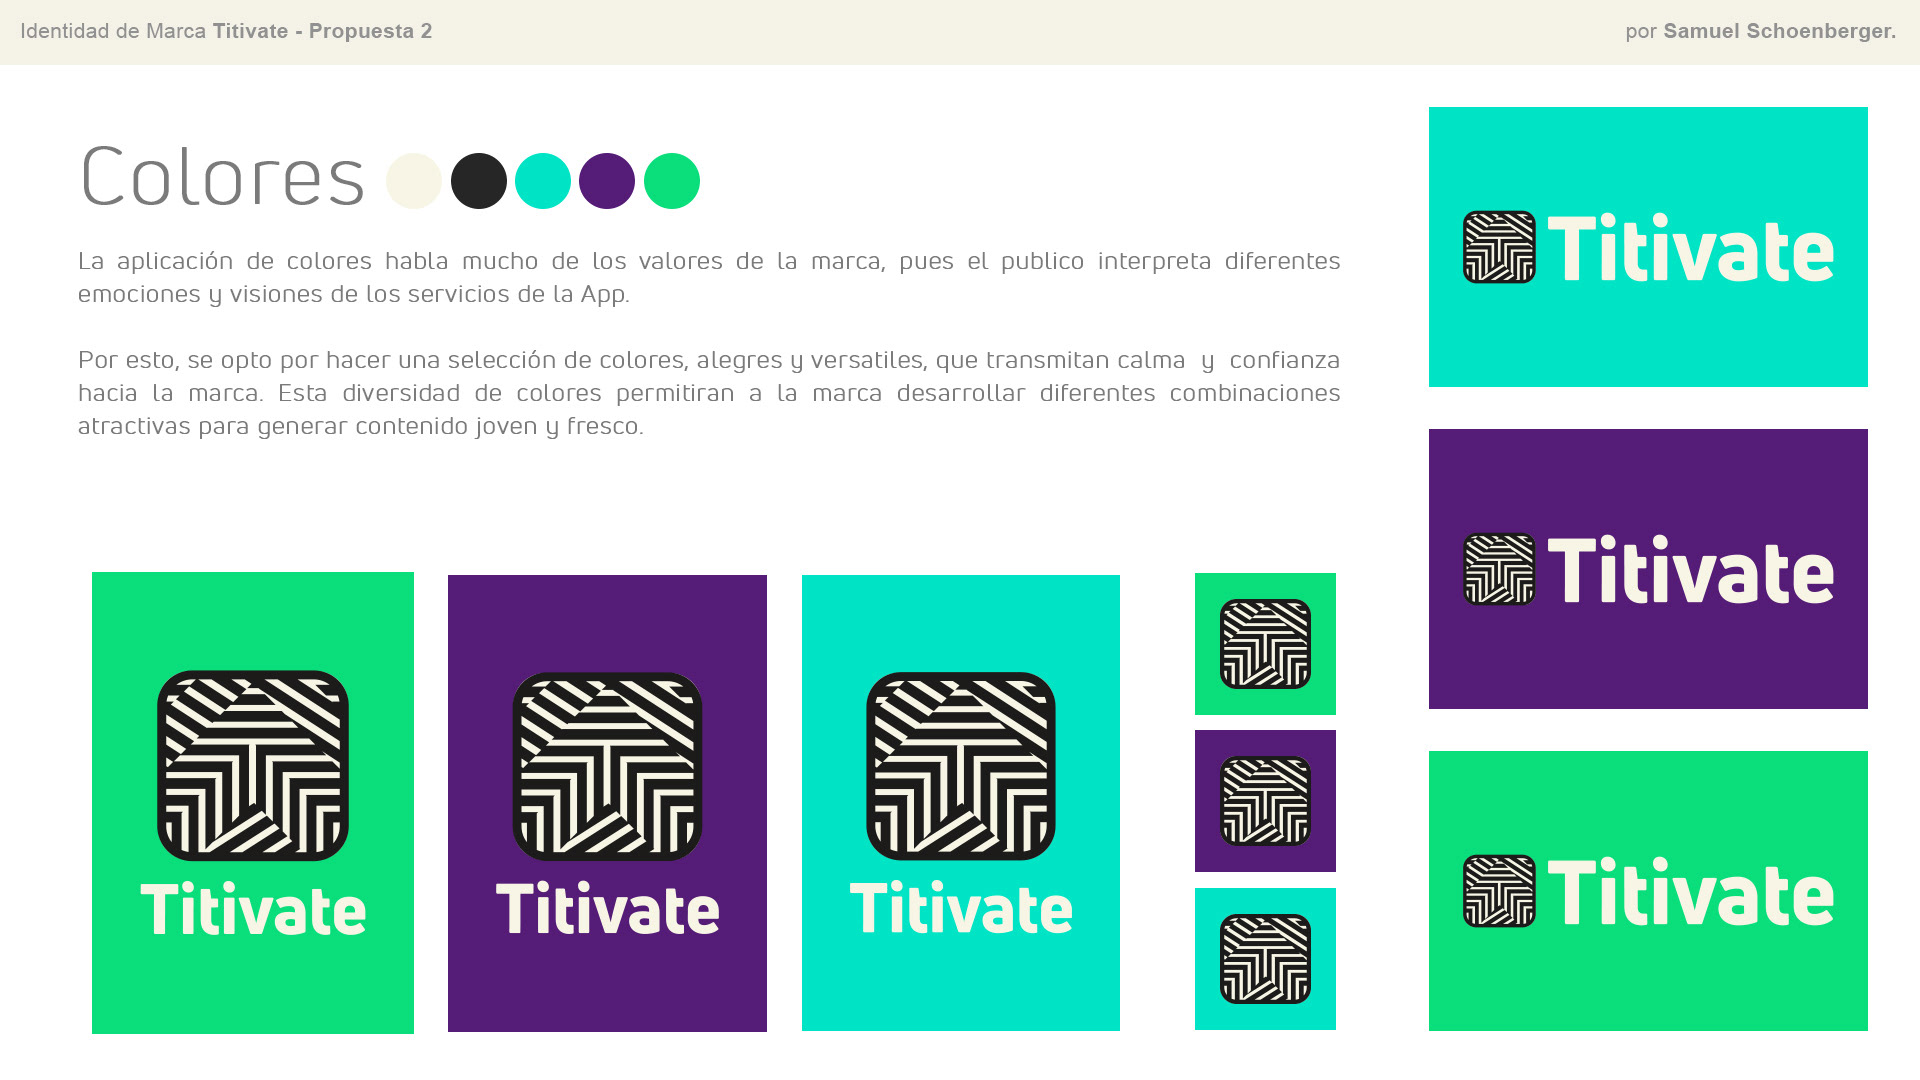The width and height of the screenshot is (1920, 1080).
Task: Select the purple color swatch circle
Action: 606,181
